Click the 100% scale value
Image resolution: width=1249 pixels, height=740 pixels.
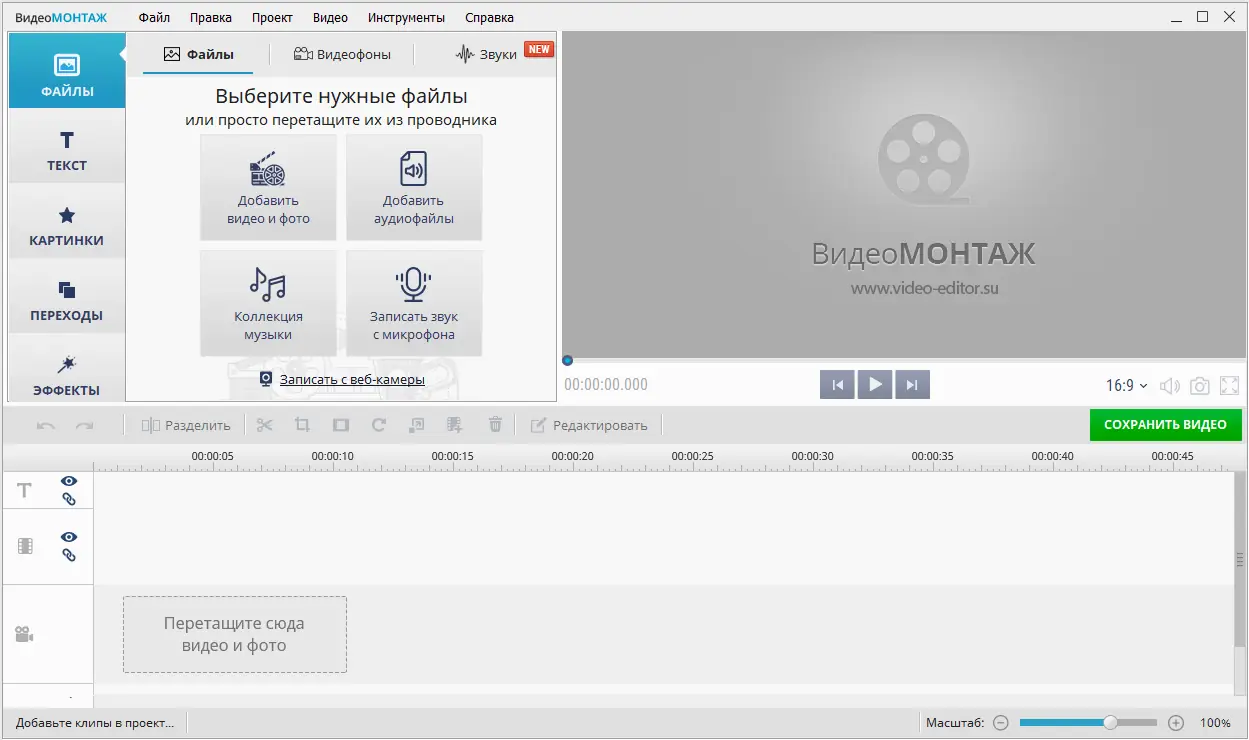coord(1215,722)
